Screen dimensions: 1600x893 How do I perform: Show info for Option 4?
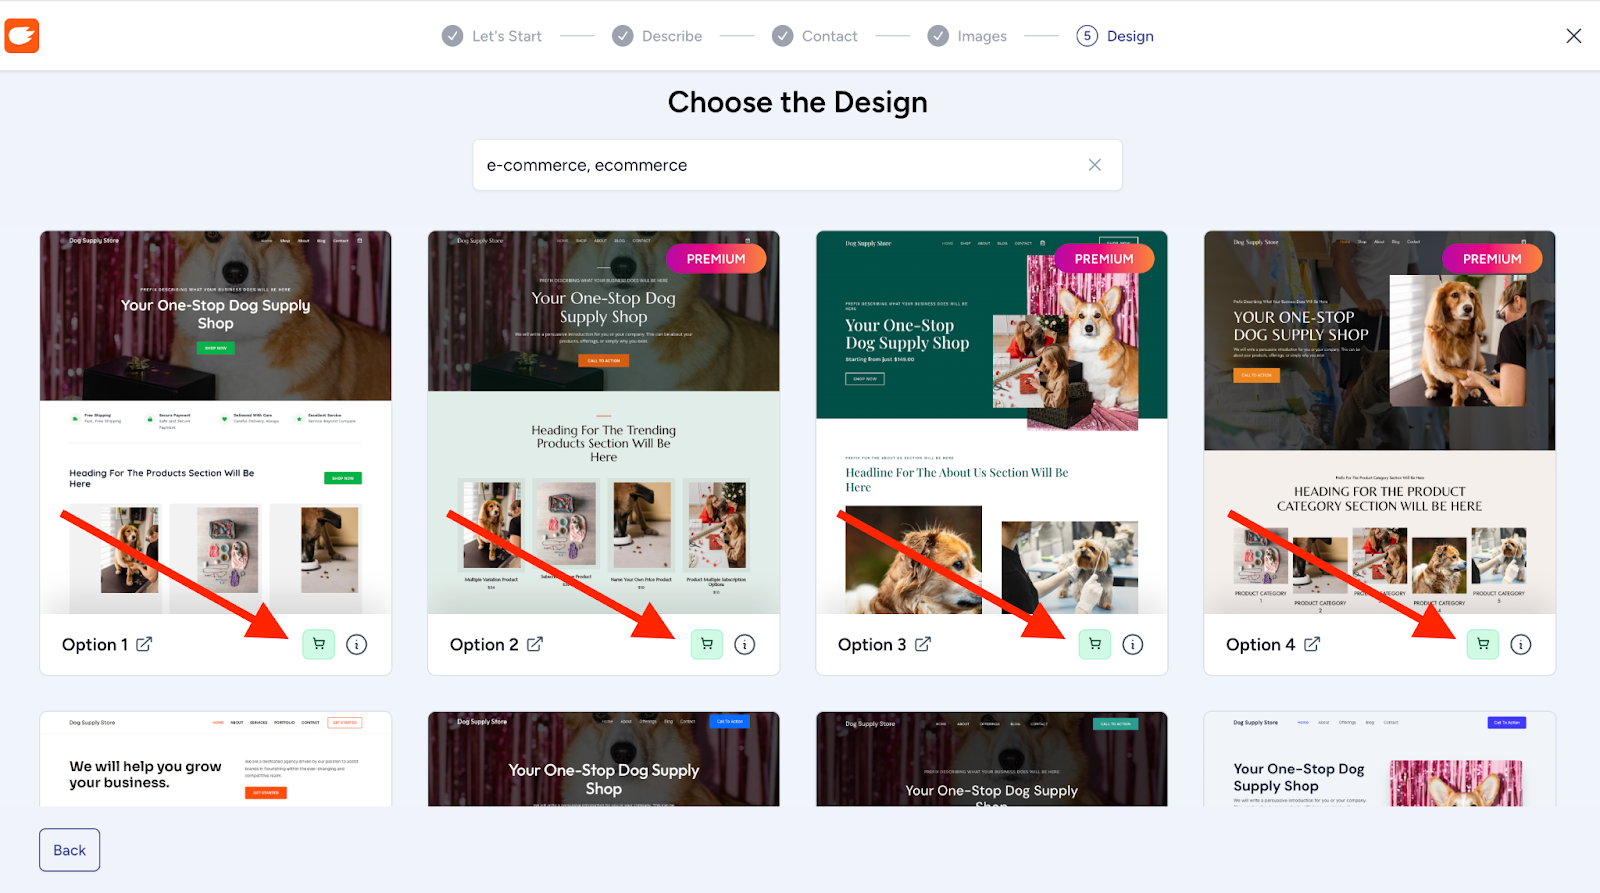pyautogui.click(x=1521, y=645)
